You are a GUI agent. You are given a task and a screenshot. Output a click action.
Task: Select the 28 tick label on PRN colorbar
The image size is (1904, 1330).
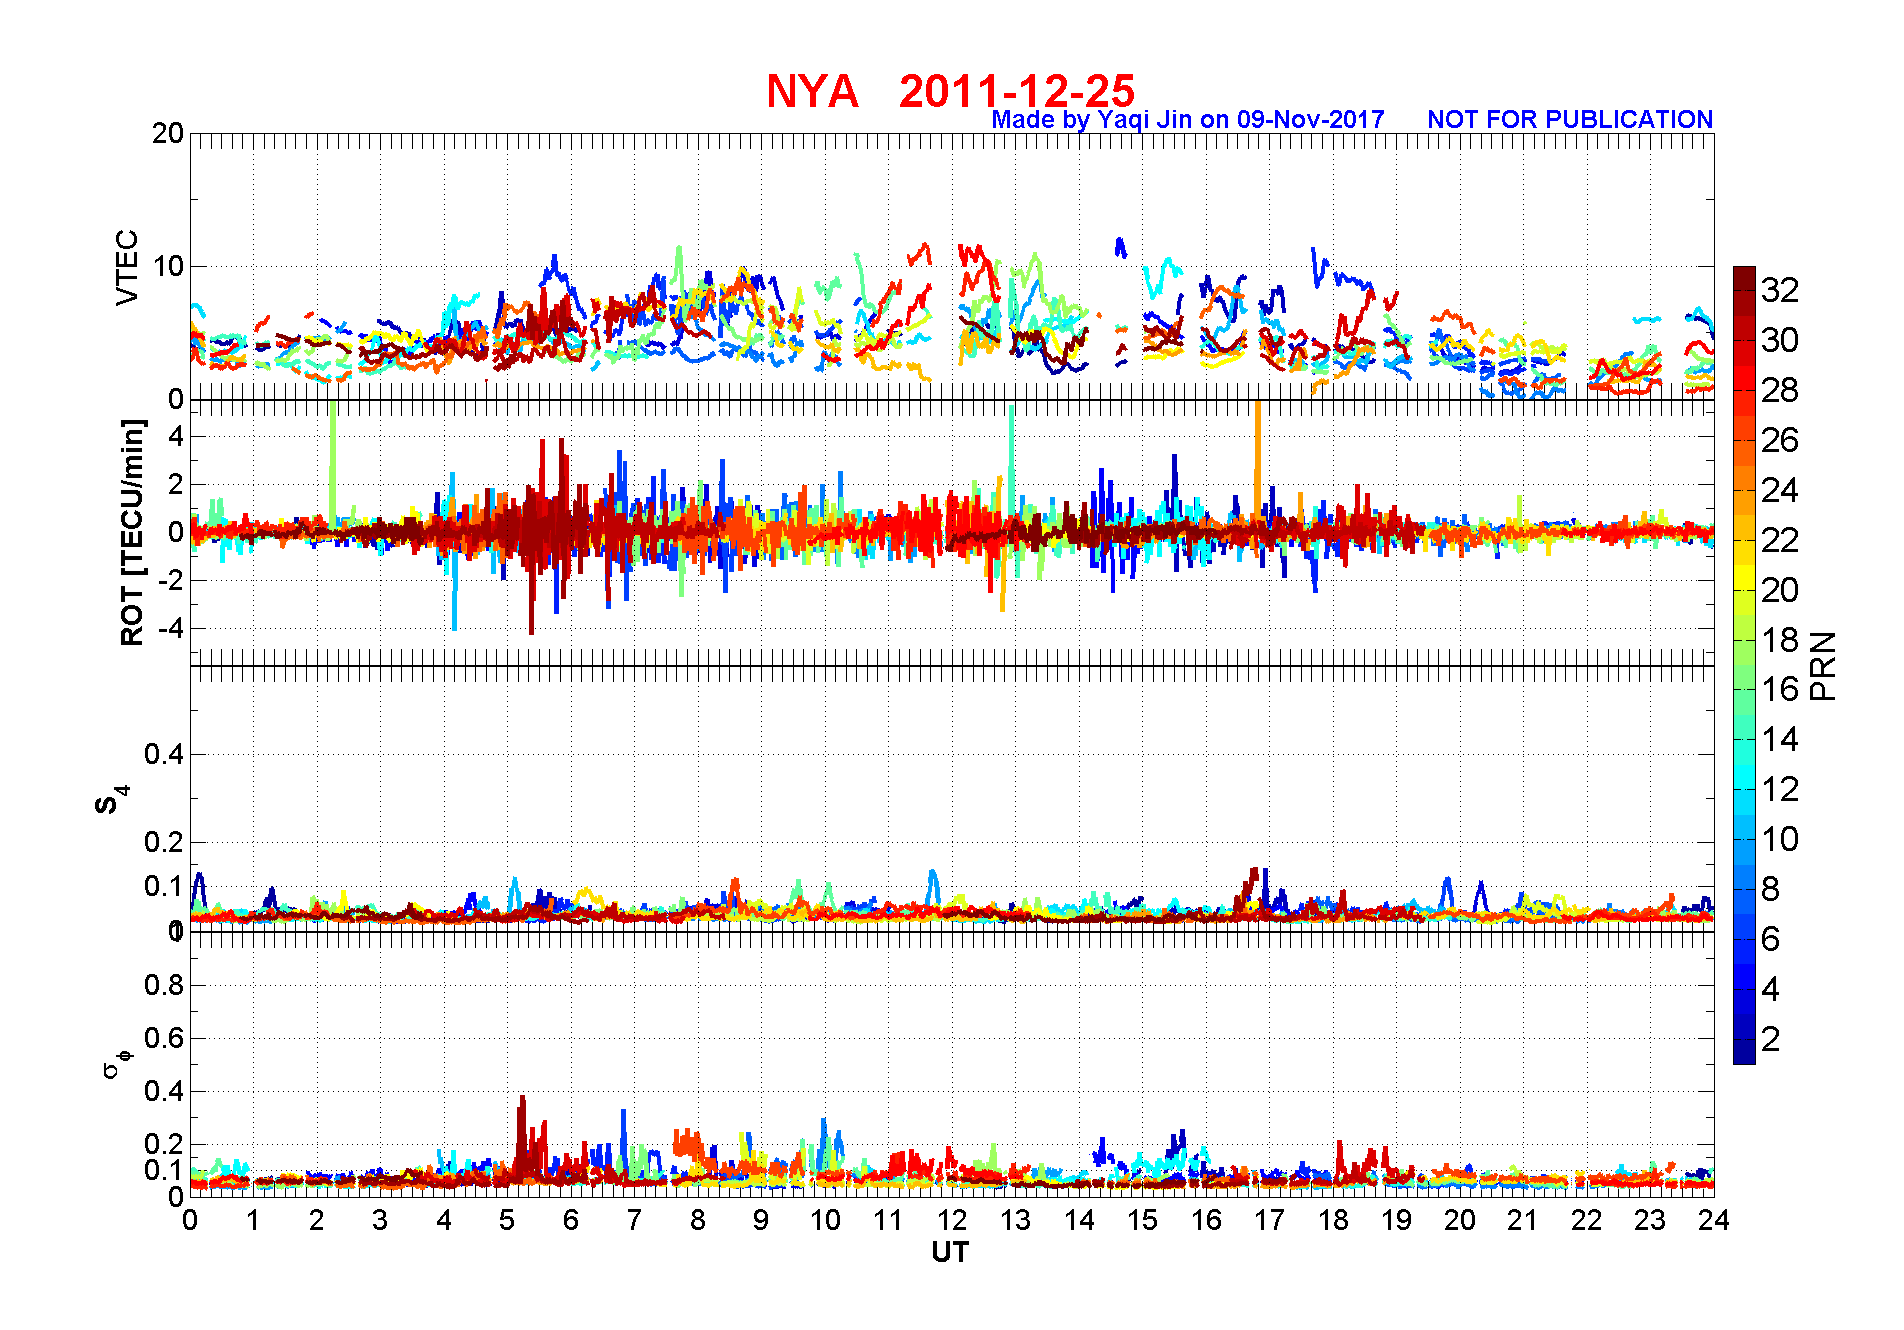(x=1780, y=390)
